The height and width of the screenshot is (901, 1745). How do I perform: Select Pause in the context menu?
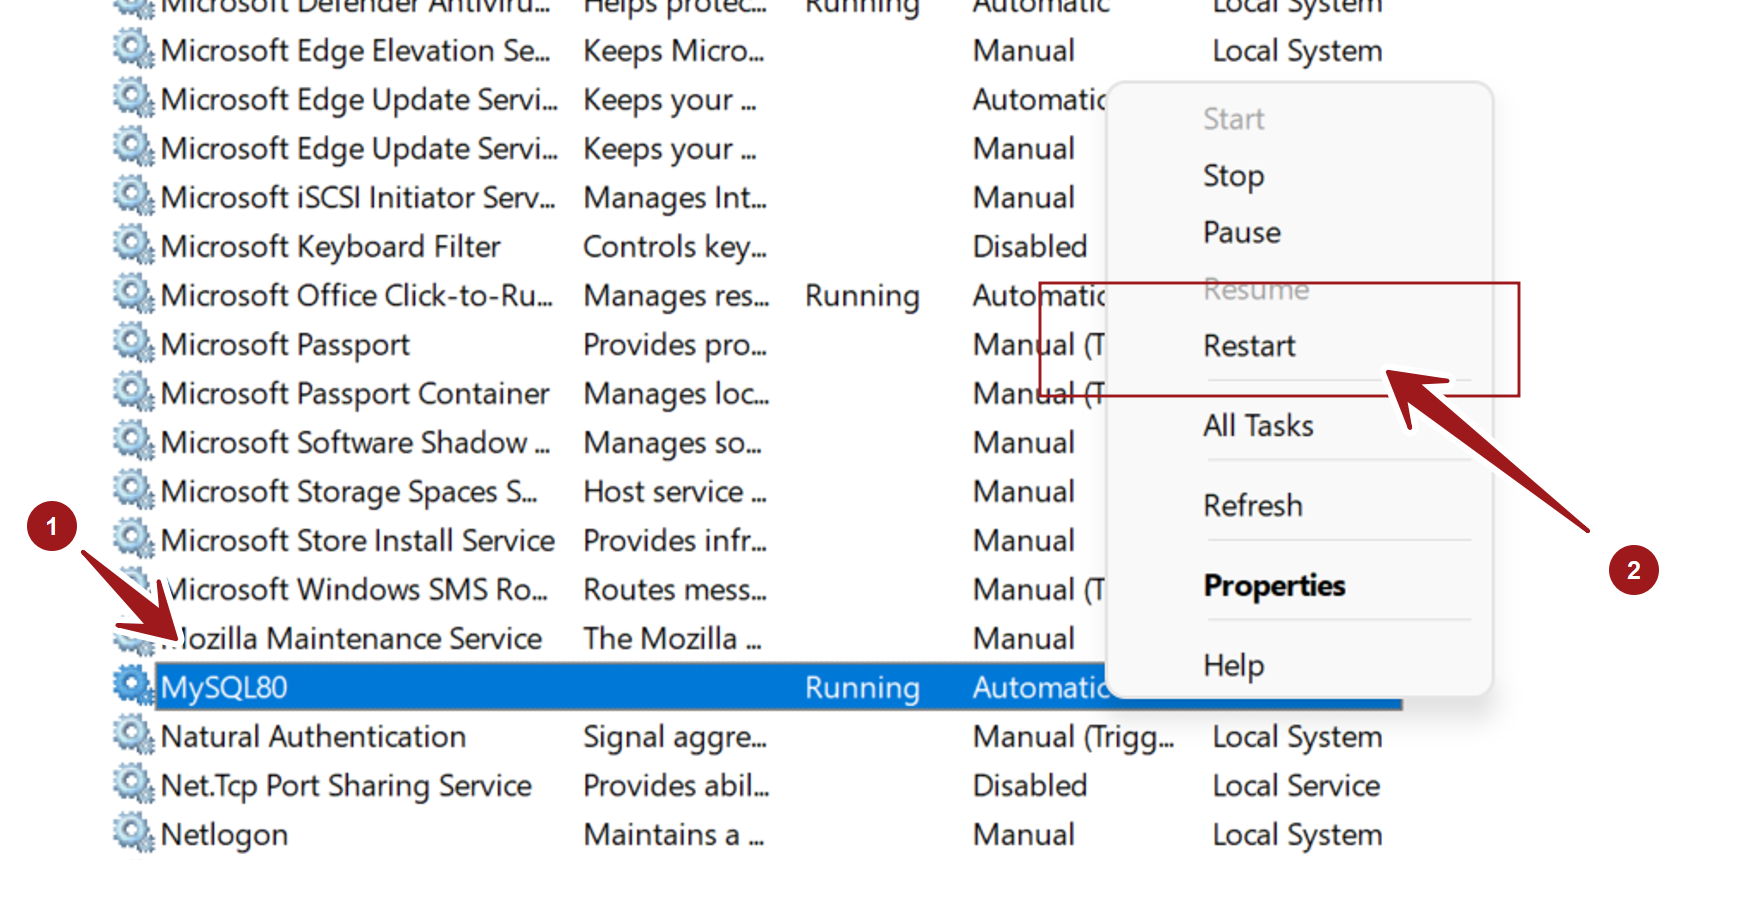click(x=1241, y=233)
